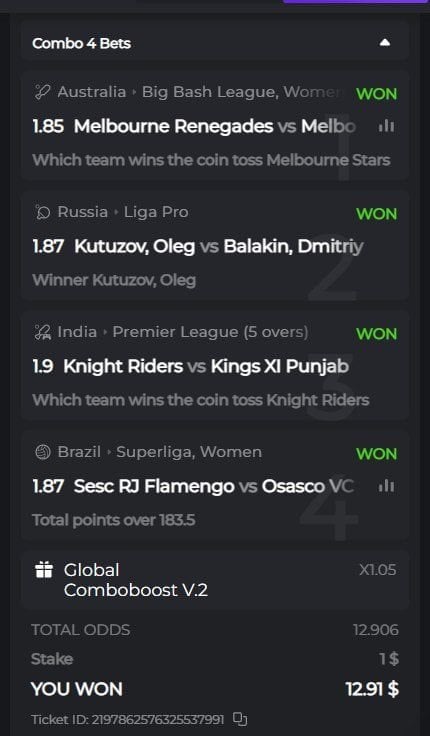The height and width of the screenshot is (736, 430).
Task: Collapse the Combo 4 Bets section
Action: pos(384,43)
